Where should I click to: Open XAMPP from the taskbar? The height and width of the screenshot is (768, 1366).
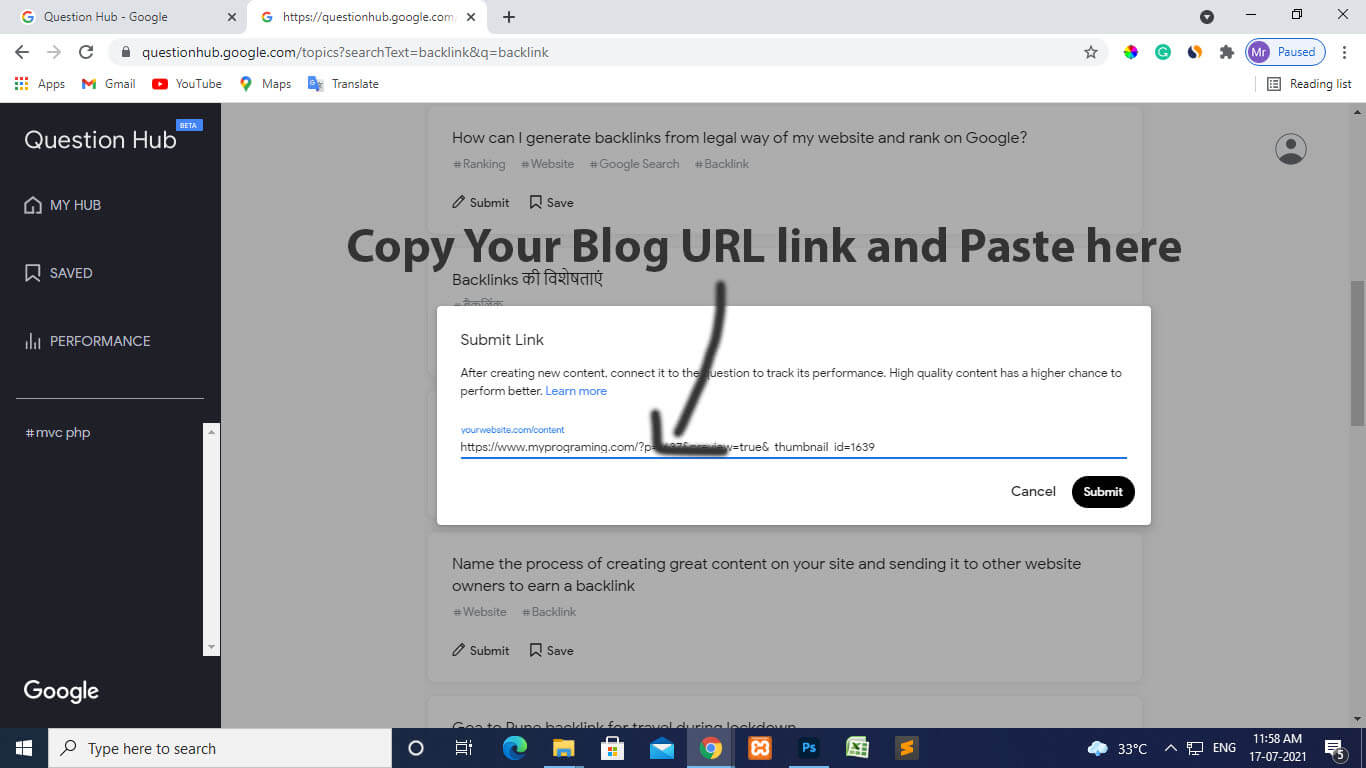tap(759, 747)
